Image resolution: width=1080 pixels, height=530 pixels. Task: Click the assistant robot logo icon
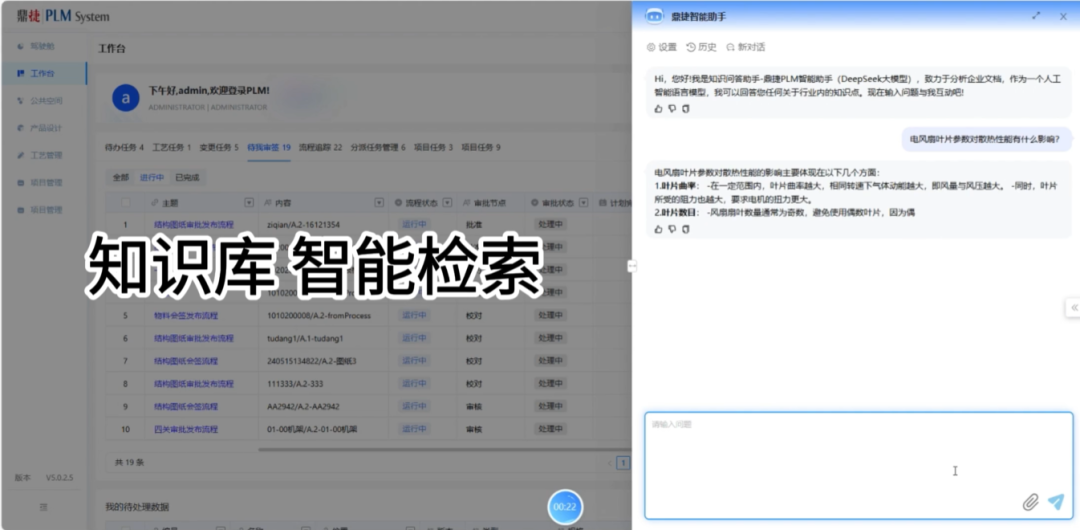pos(654,16)
